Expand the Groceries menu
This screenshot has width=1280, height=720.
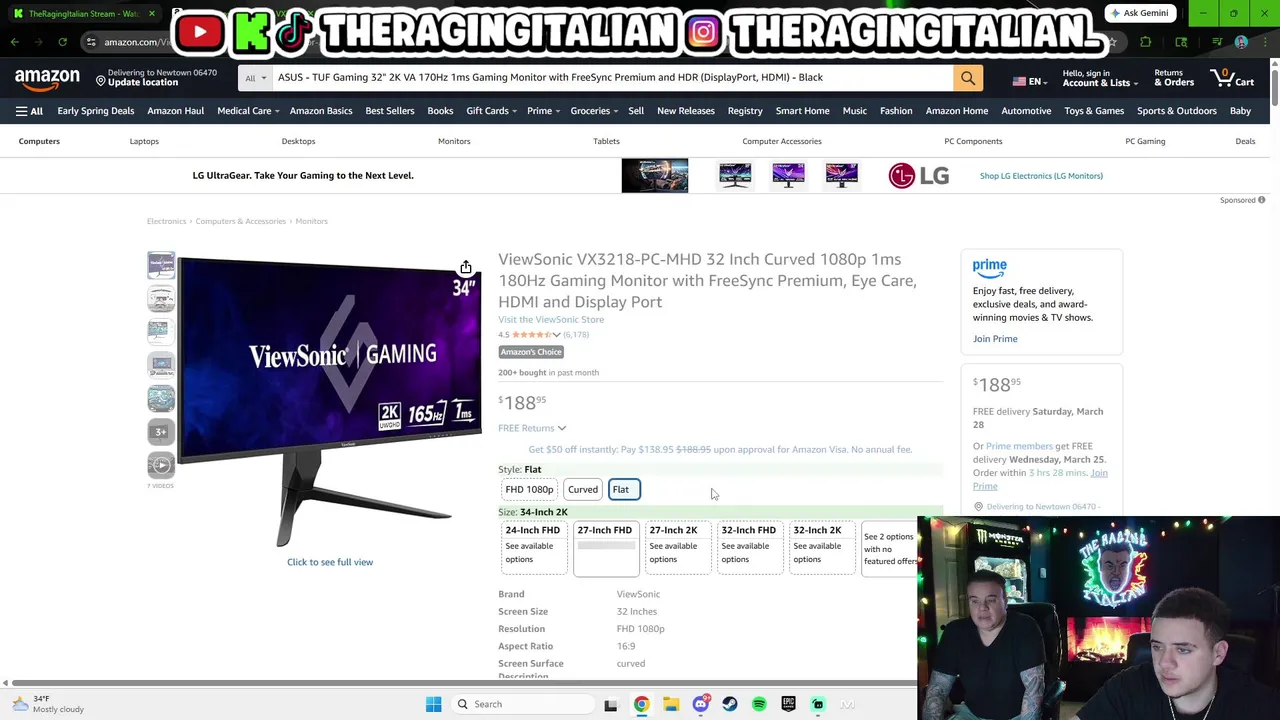click(x=594, y=111)
